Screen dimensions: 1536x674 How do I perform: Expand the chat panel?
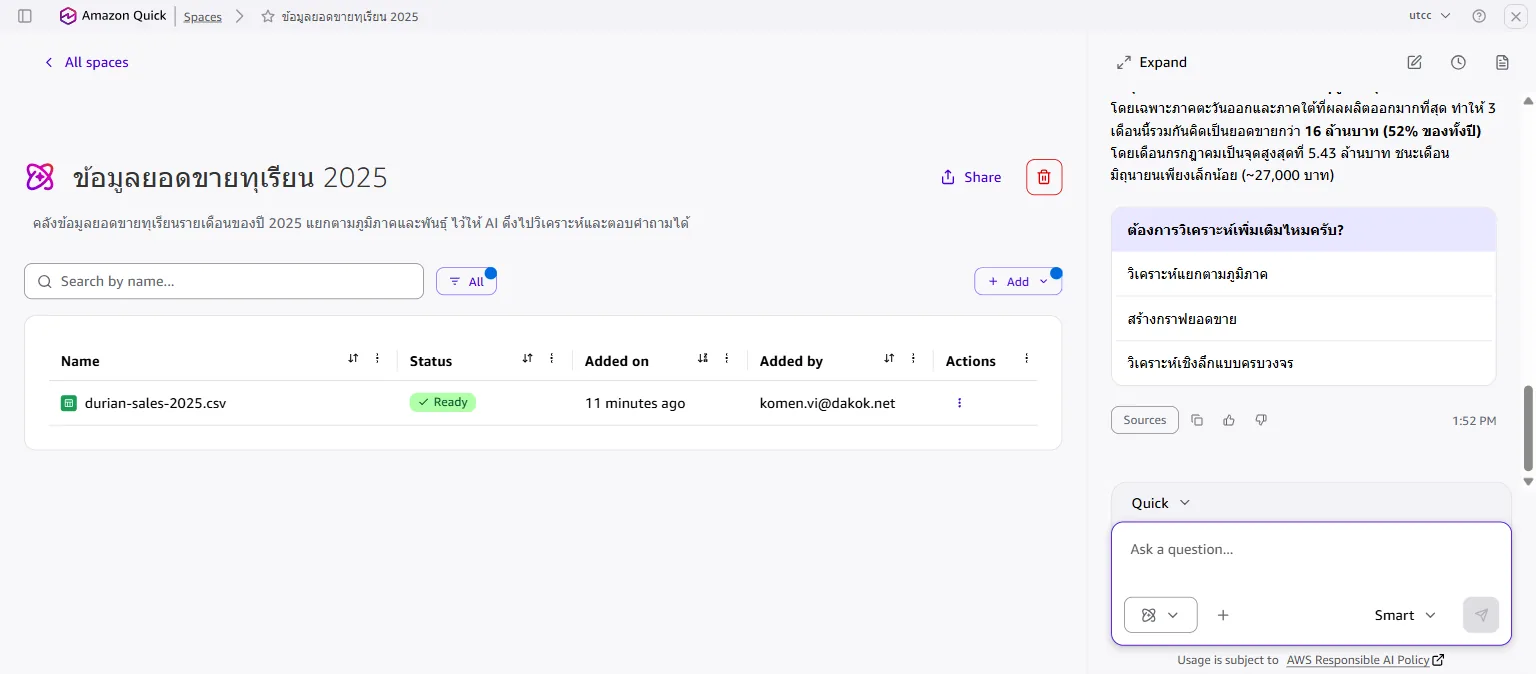[1151, 62]
